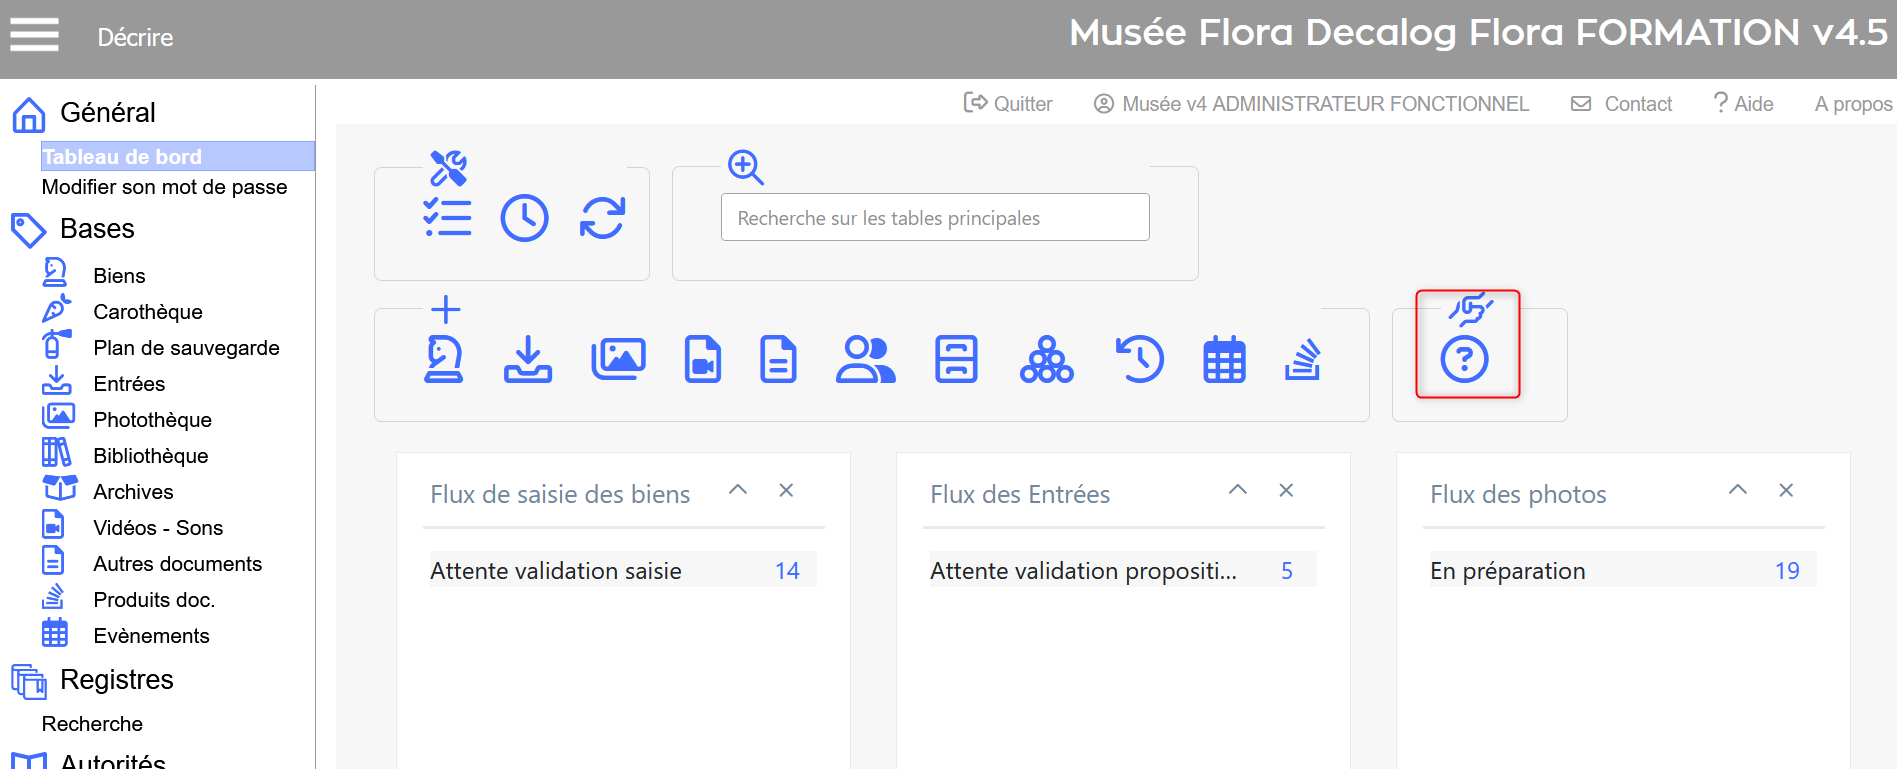1897x769 pixels.
Task: Click the Général home icon
Action: pyautogui.click(x=29, y=114)
